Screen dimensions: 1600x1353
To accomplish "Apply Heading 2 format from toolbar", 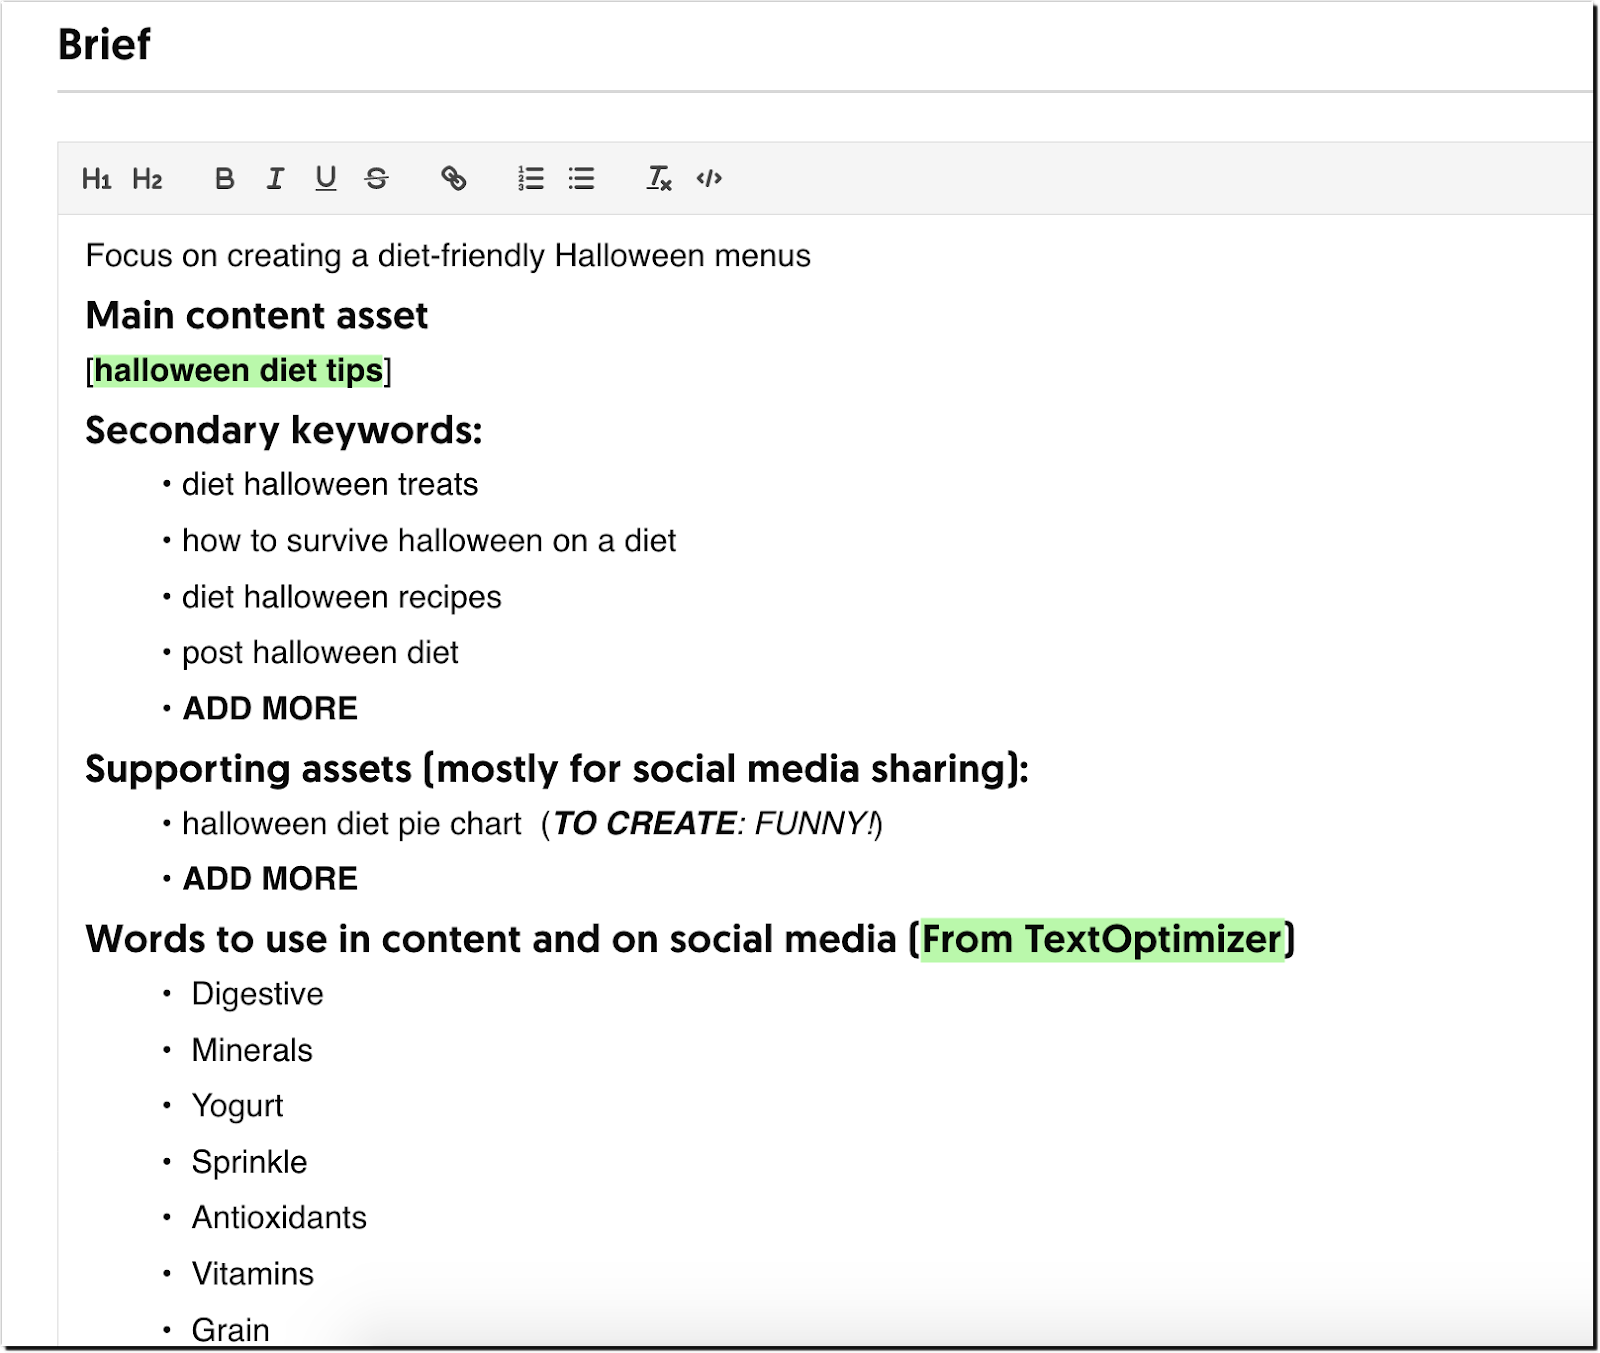I will tap(147, 179).
